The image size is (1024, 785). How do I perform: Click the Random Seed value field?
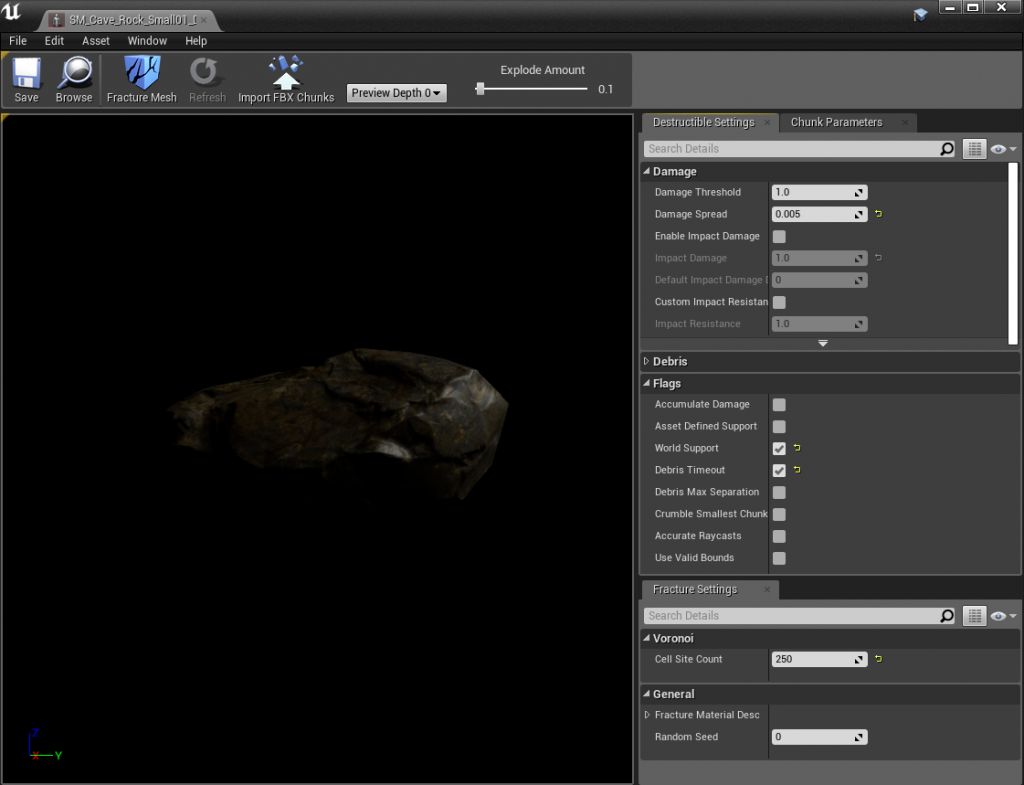[819, 737]
